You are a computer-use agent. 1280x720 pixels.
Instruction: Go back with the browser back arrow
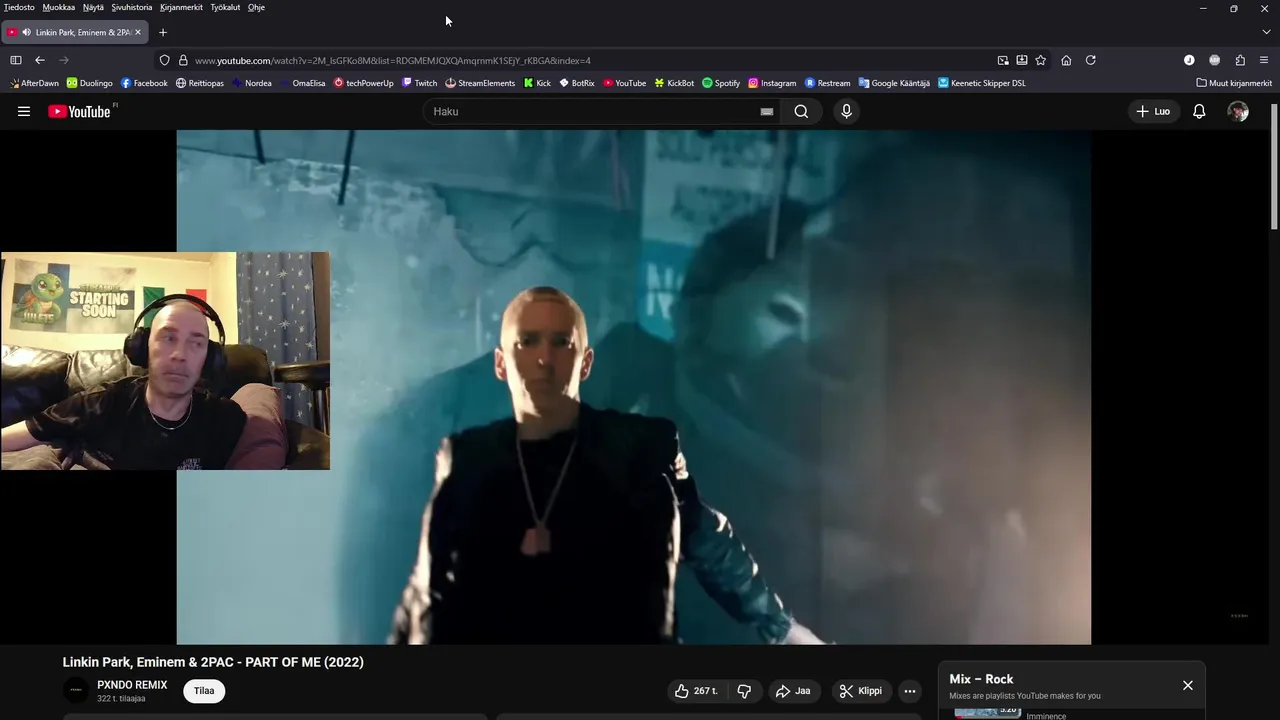pos(40,60)
